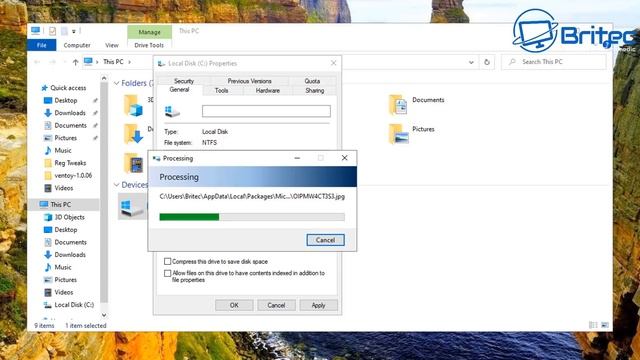
Task: Switch to details view in status bar
Action: click(593, 325)
